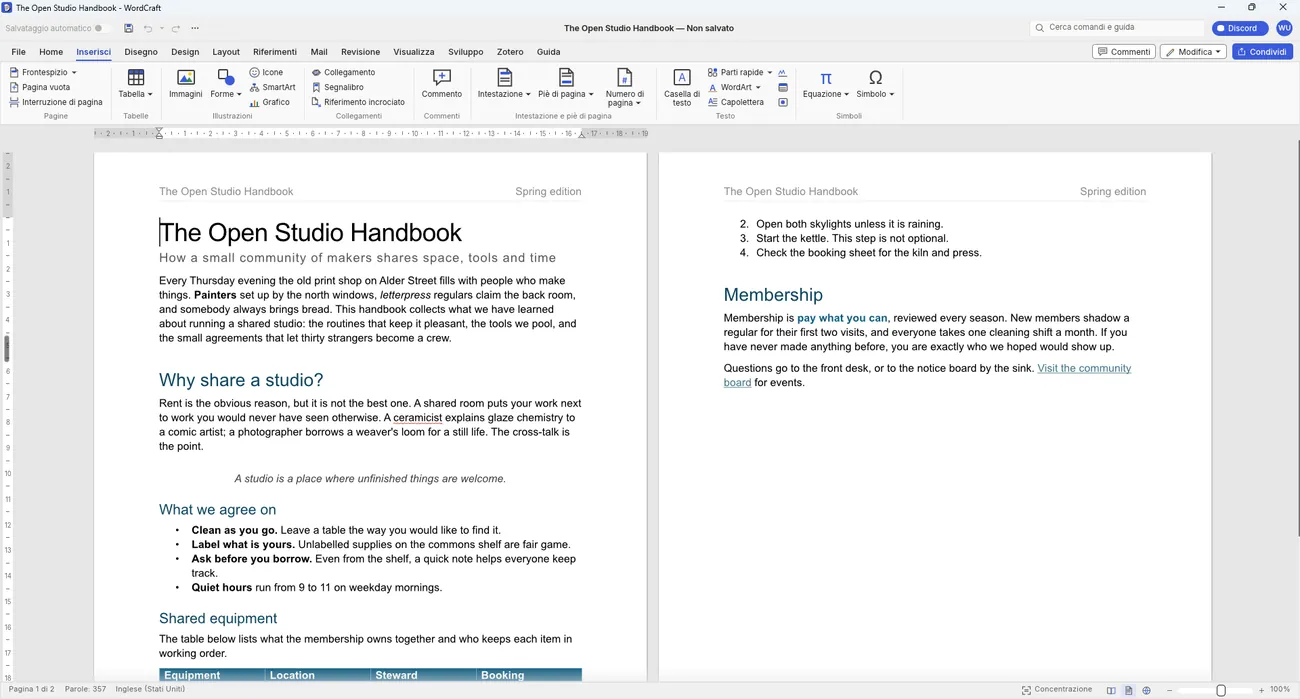Switch to the Disegno tab
The width and height of the screenshot is (1300, 699).
pyautogui.click(x=141, y=52)
